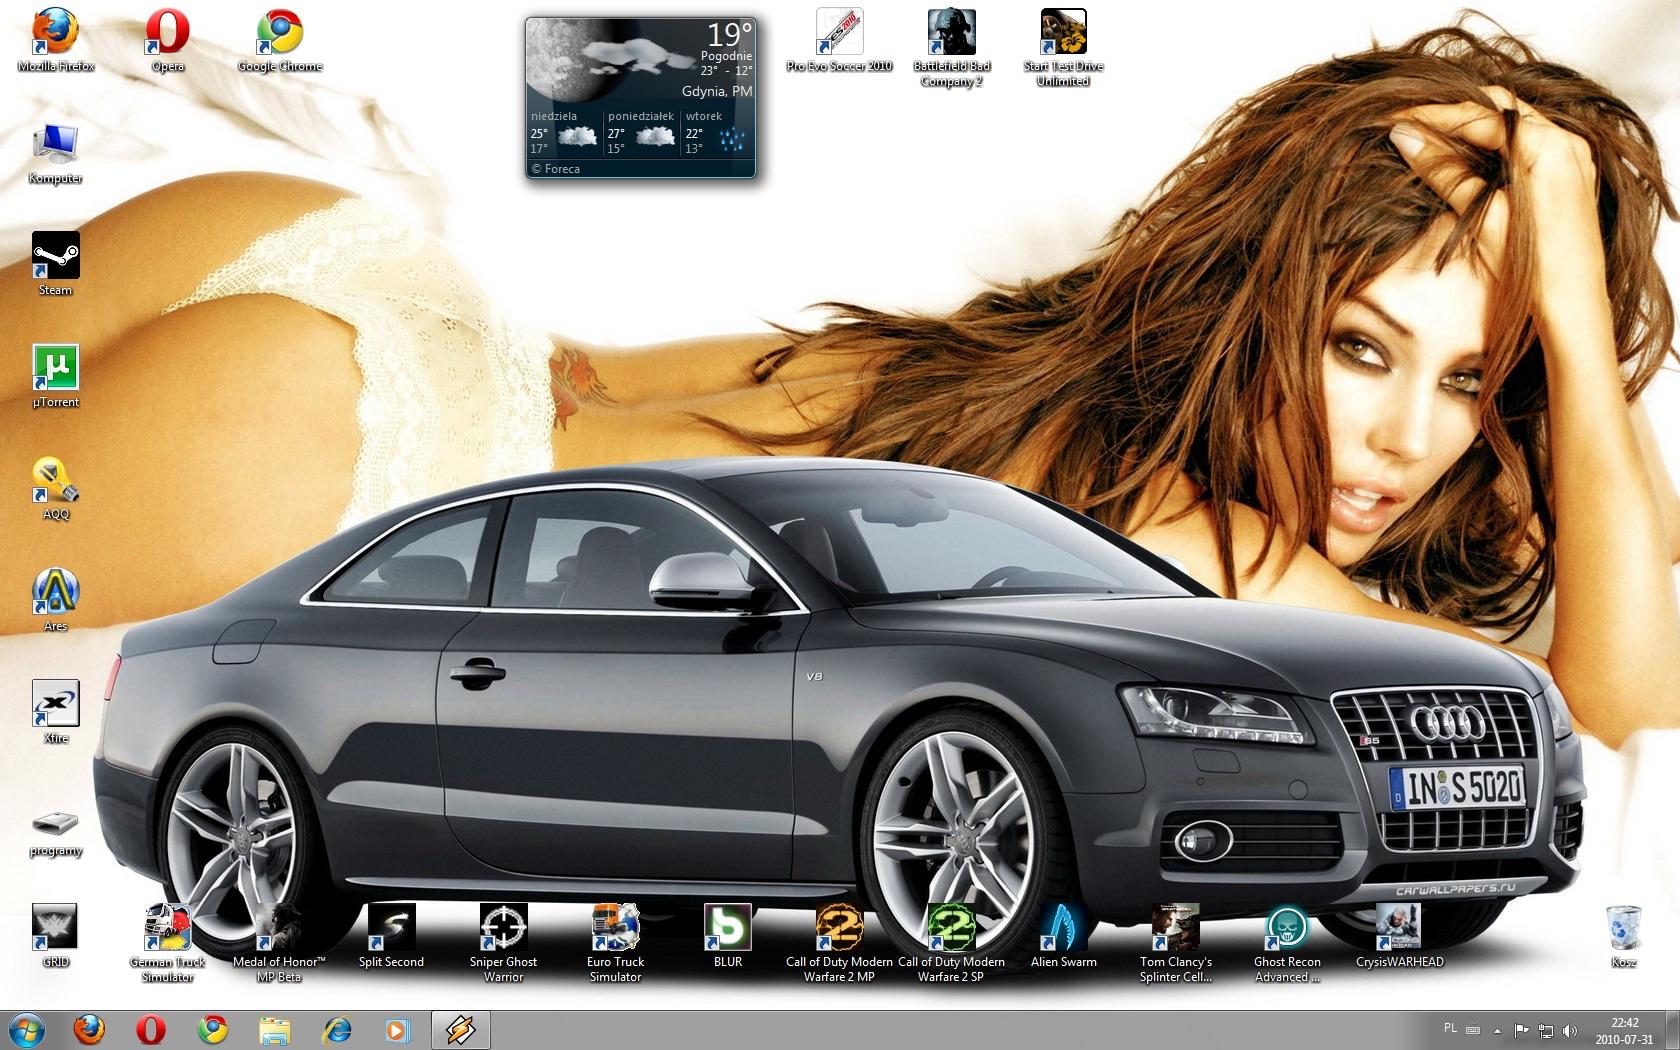Select the Medal of Honor MP Beta shortcut

click(x=279, y=944)
